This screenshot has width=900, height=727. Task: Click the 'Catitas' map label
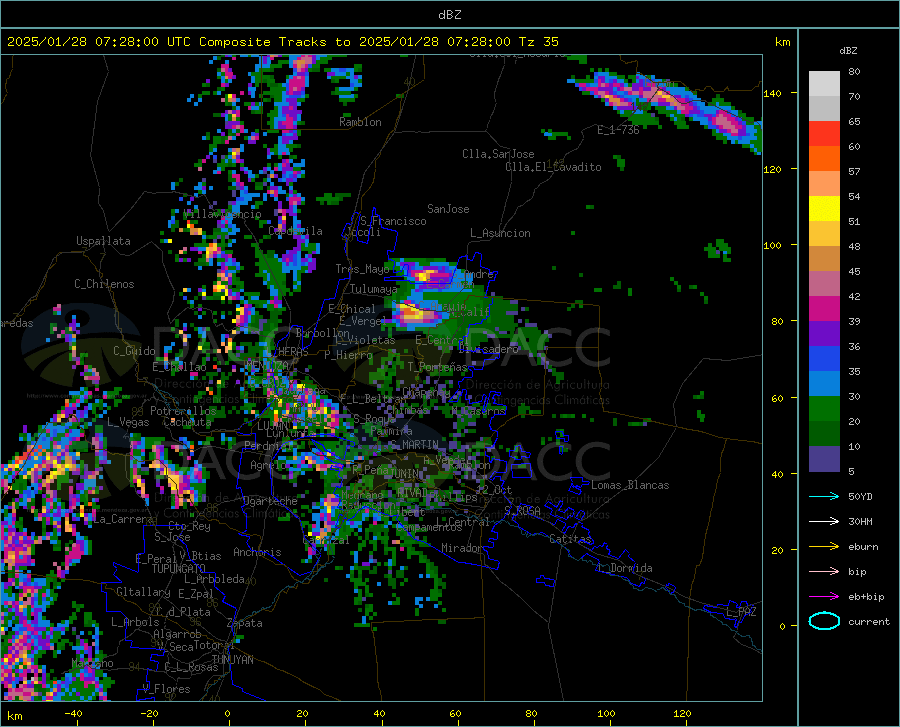[571, 539]
